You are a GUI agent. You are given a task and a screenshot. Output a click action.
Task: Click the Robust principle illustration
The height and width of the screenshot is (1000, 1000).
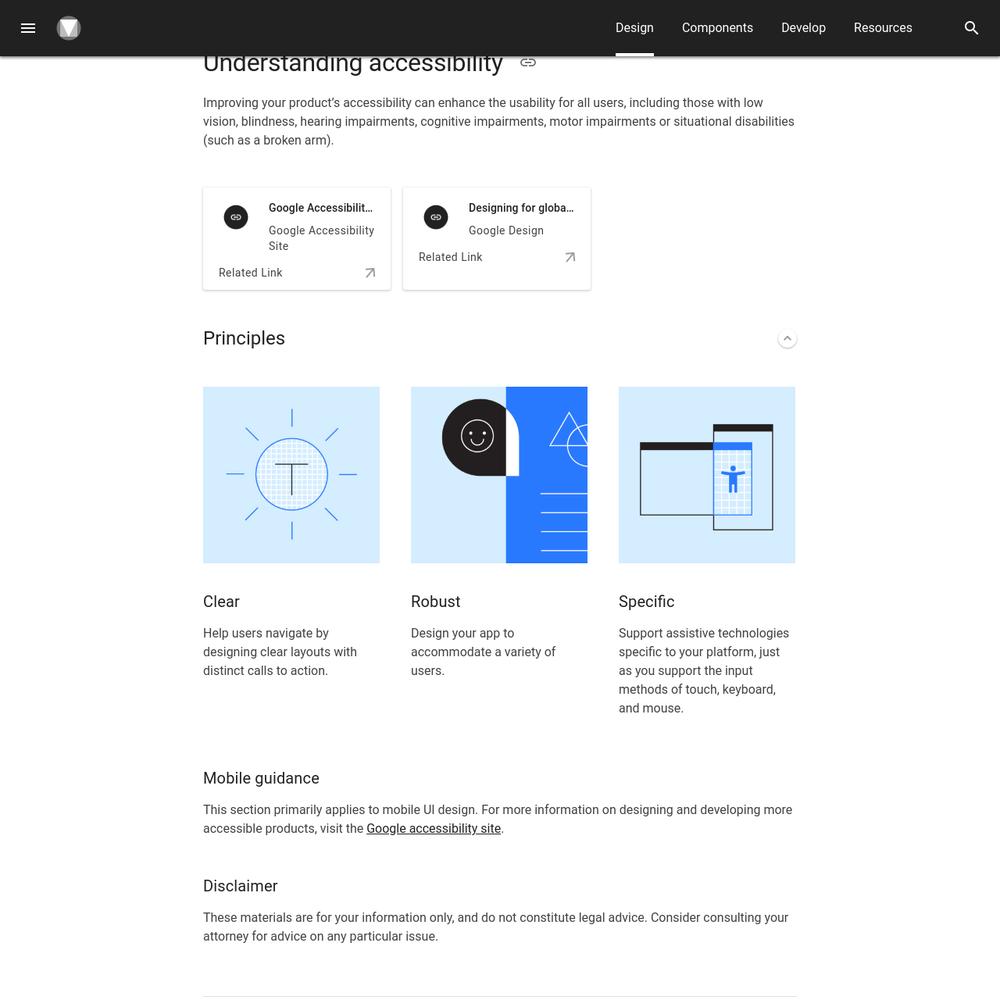pos(499,474)
